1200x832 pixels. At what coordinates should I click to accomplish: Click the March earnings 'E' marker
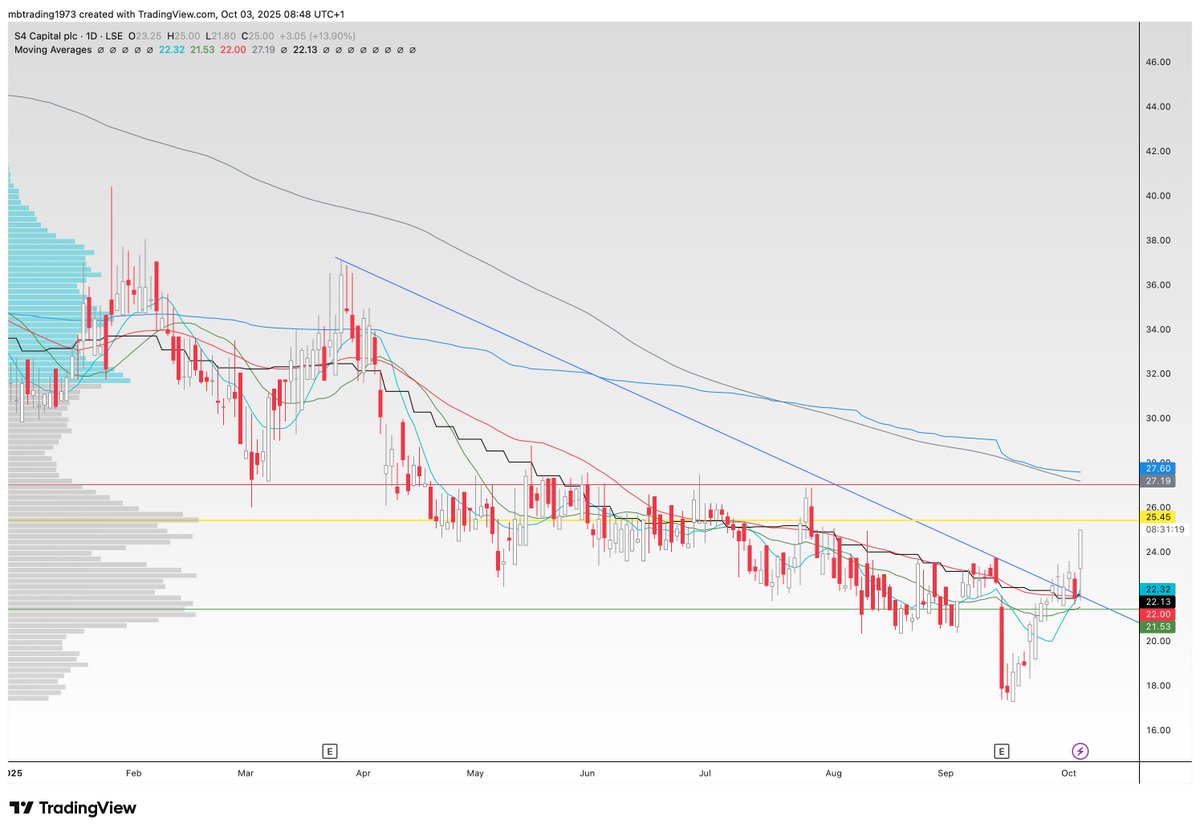[x=330, y=750]
